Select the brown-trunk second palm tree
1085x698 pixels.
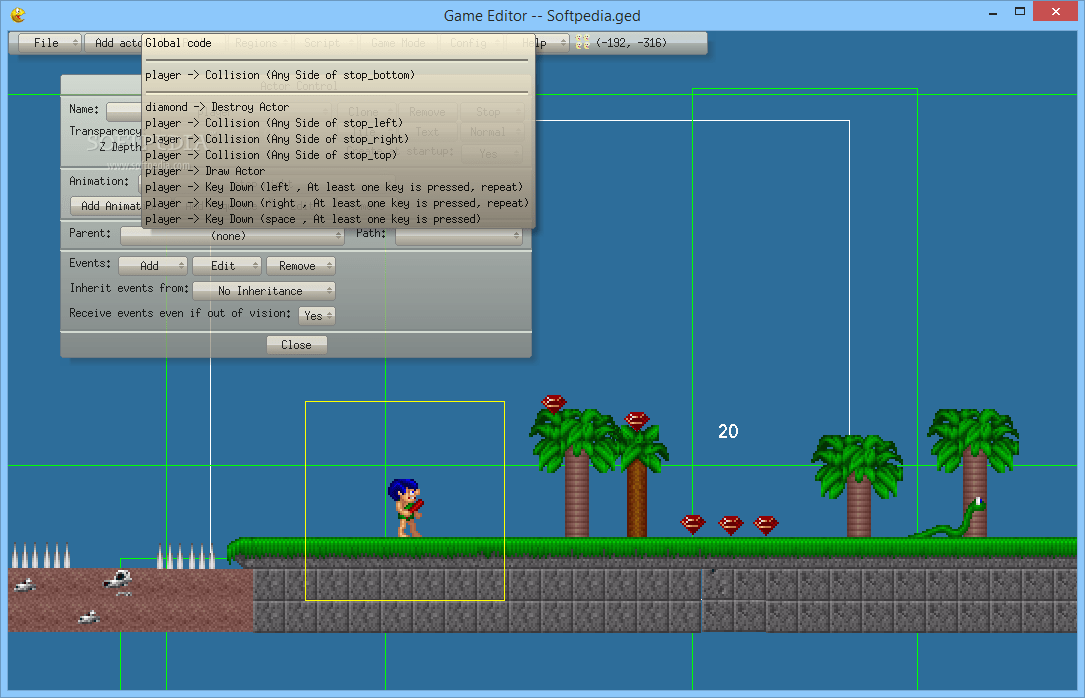pos(638,481)
